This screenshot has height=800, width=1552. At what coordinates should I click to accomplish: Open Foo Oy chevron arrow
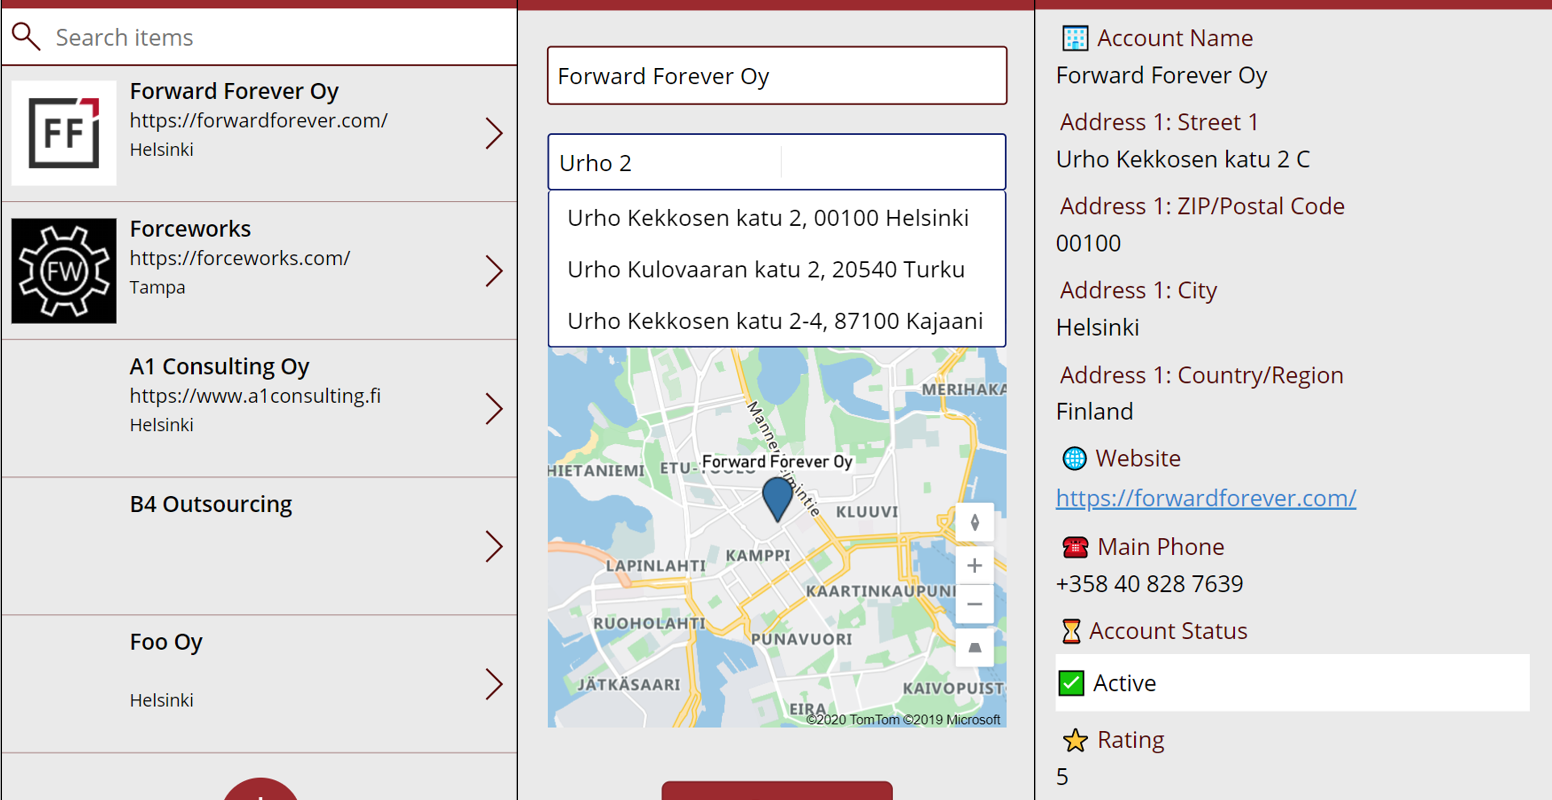pos(494,684)
